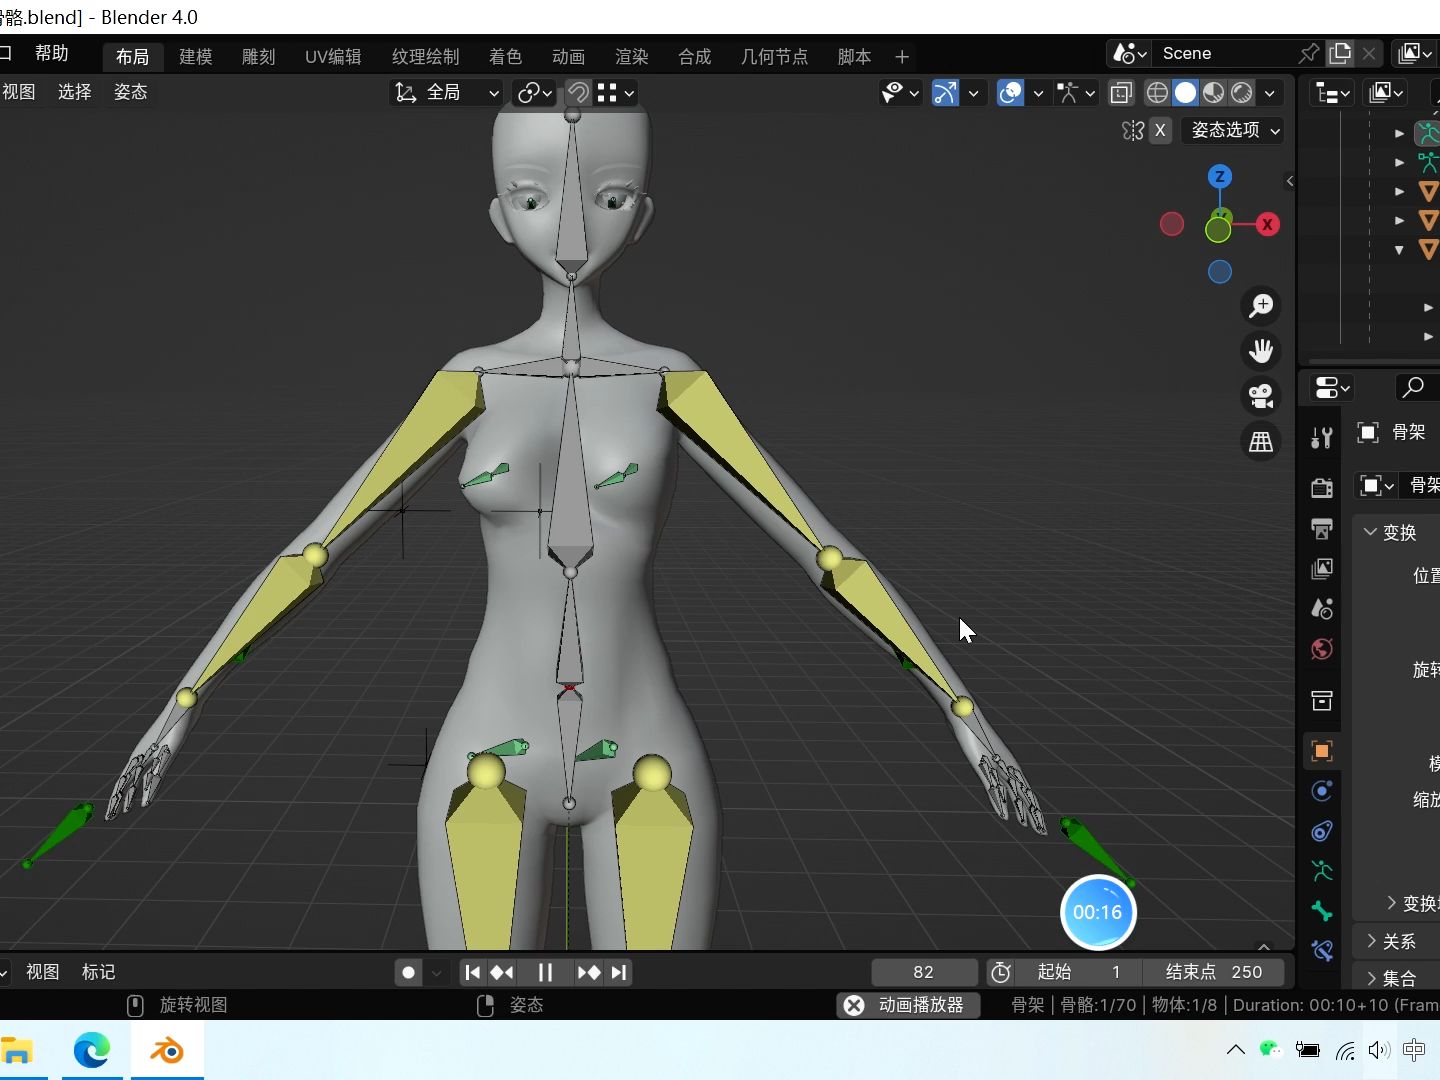Switch to solid viewport shading
The height and width of the screenshot is (1080, 1440).
click(1185, 93)
